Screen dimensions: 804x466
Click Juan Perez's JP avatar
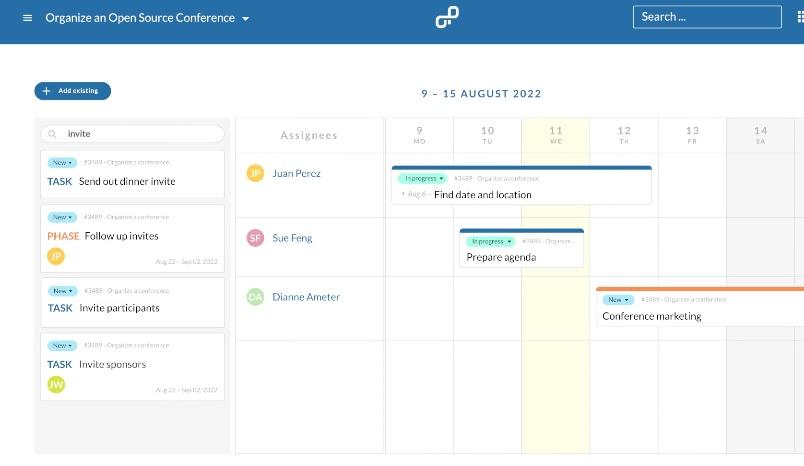pyautogui.click(x=255, y=173)
